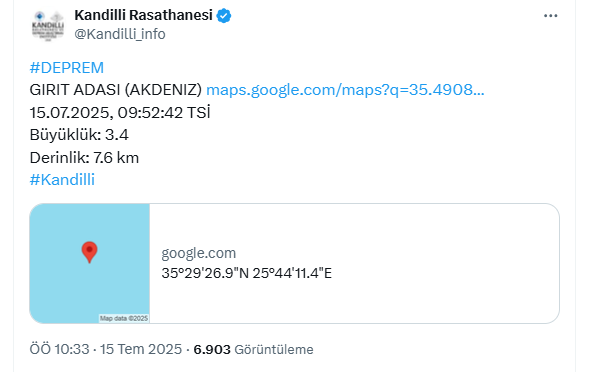Click the red map pin marker

[x=90, y=252]
